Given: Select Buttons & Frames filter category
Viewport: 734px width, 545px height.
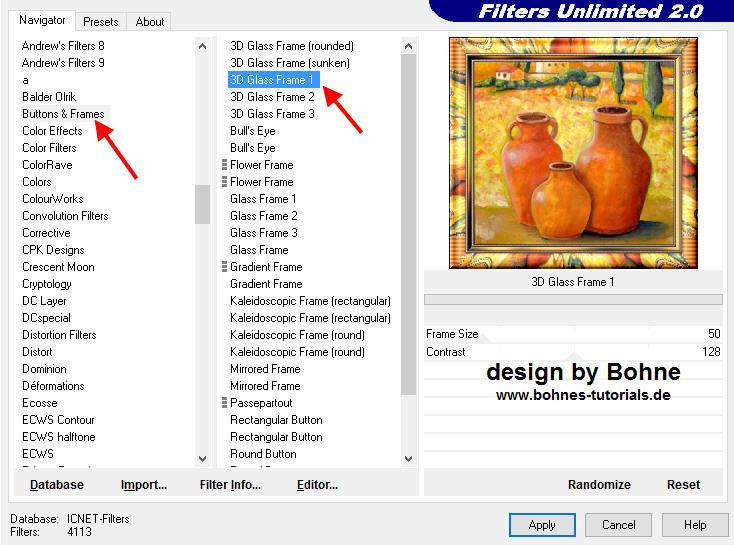Looking at the screenshot, I should point(63,114).
